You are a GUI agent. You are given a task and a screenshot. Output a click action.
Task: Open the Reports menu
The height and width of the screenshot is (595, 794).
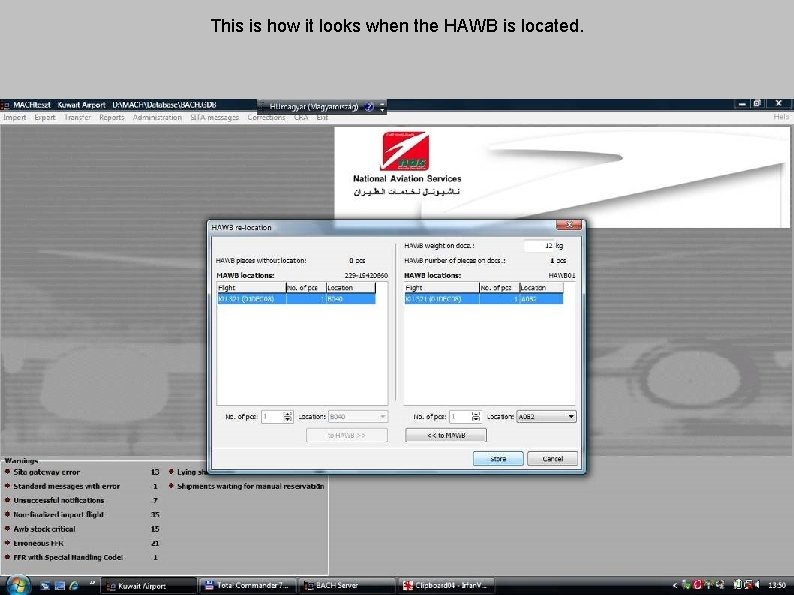pyautogui.click(x=112, y=117)
